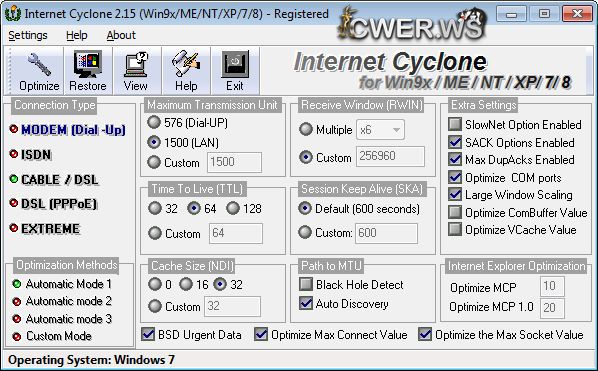Open the Settings menu

(x=28, y=35)
